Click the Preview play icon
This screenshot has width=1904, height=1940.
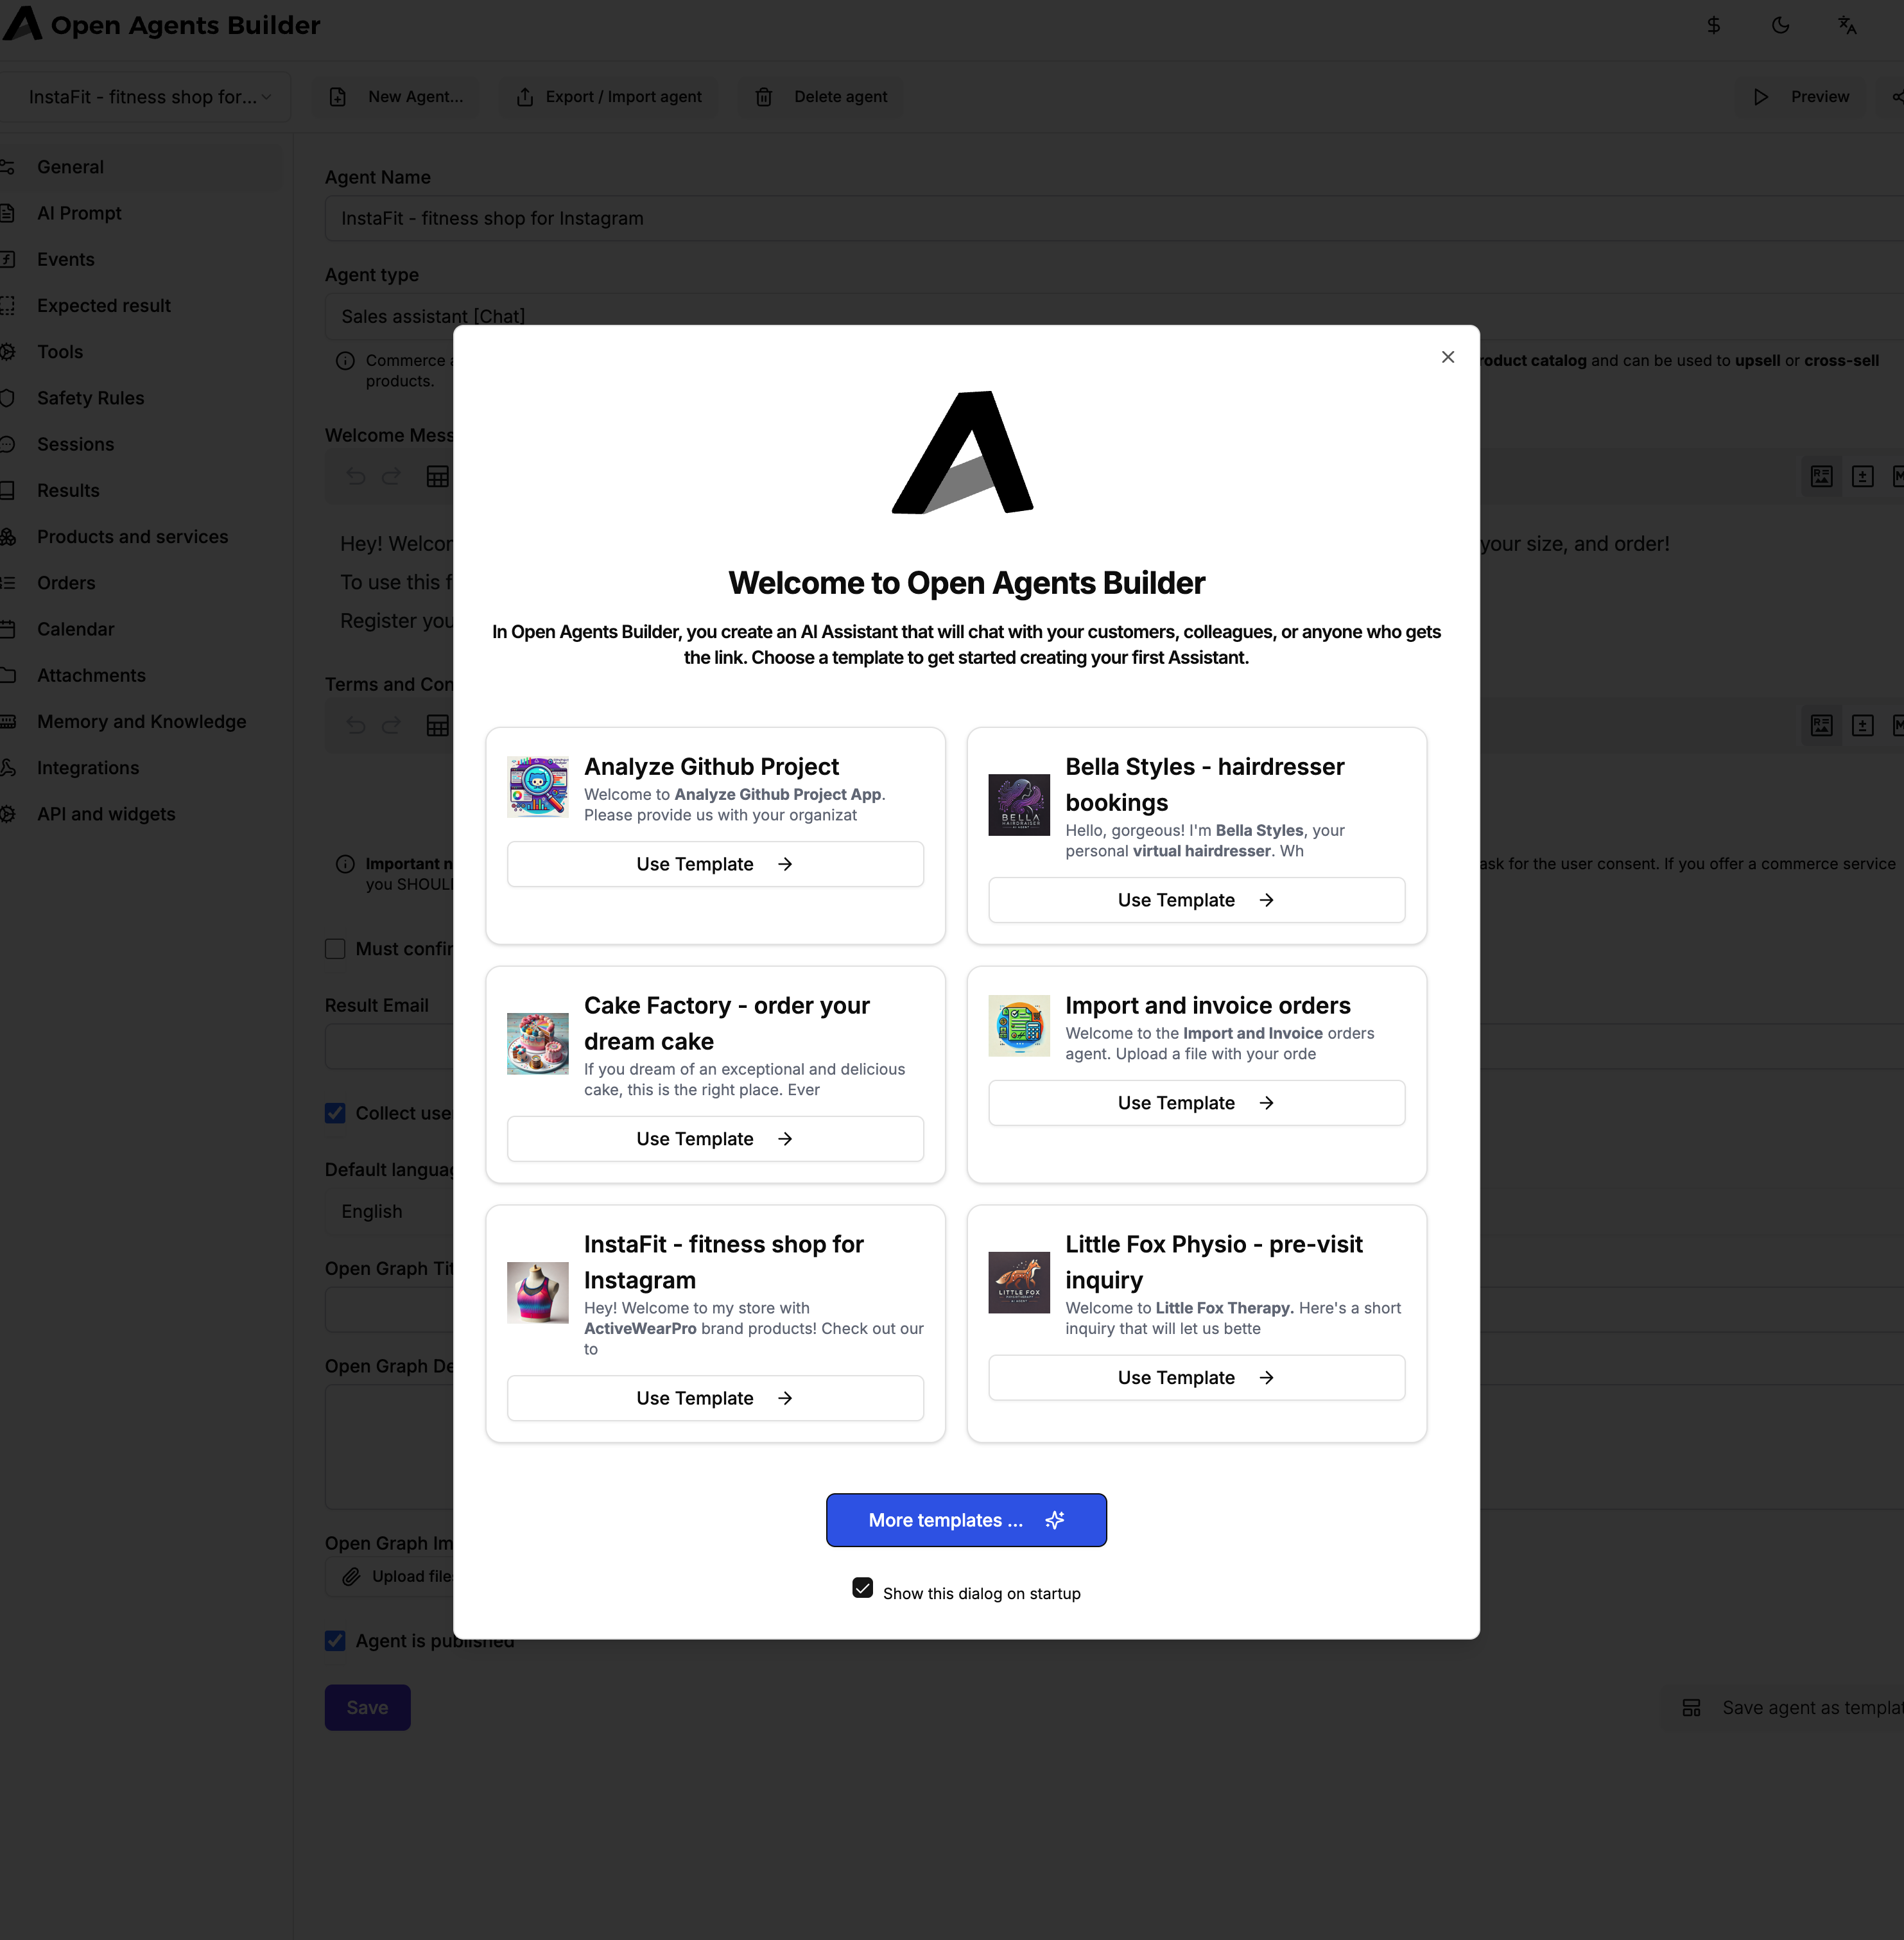point(1761,97)
